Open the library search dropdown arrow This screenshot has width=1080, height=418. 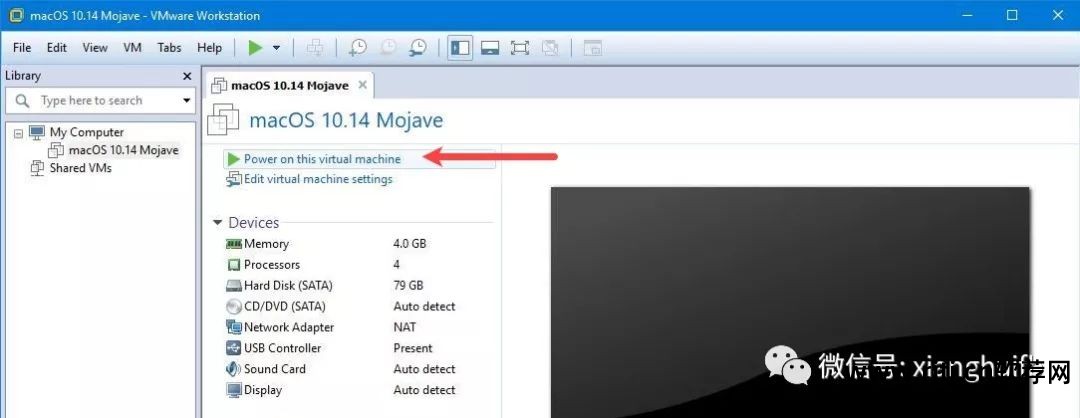186,101
